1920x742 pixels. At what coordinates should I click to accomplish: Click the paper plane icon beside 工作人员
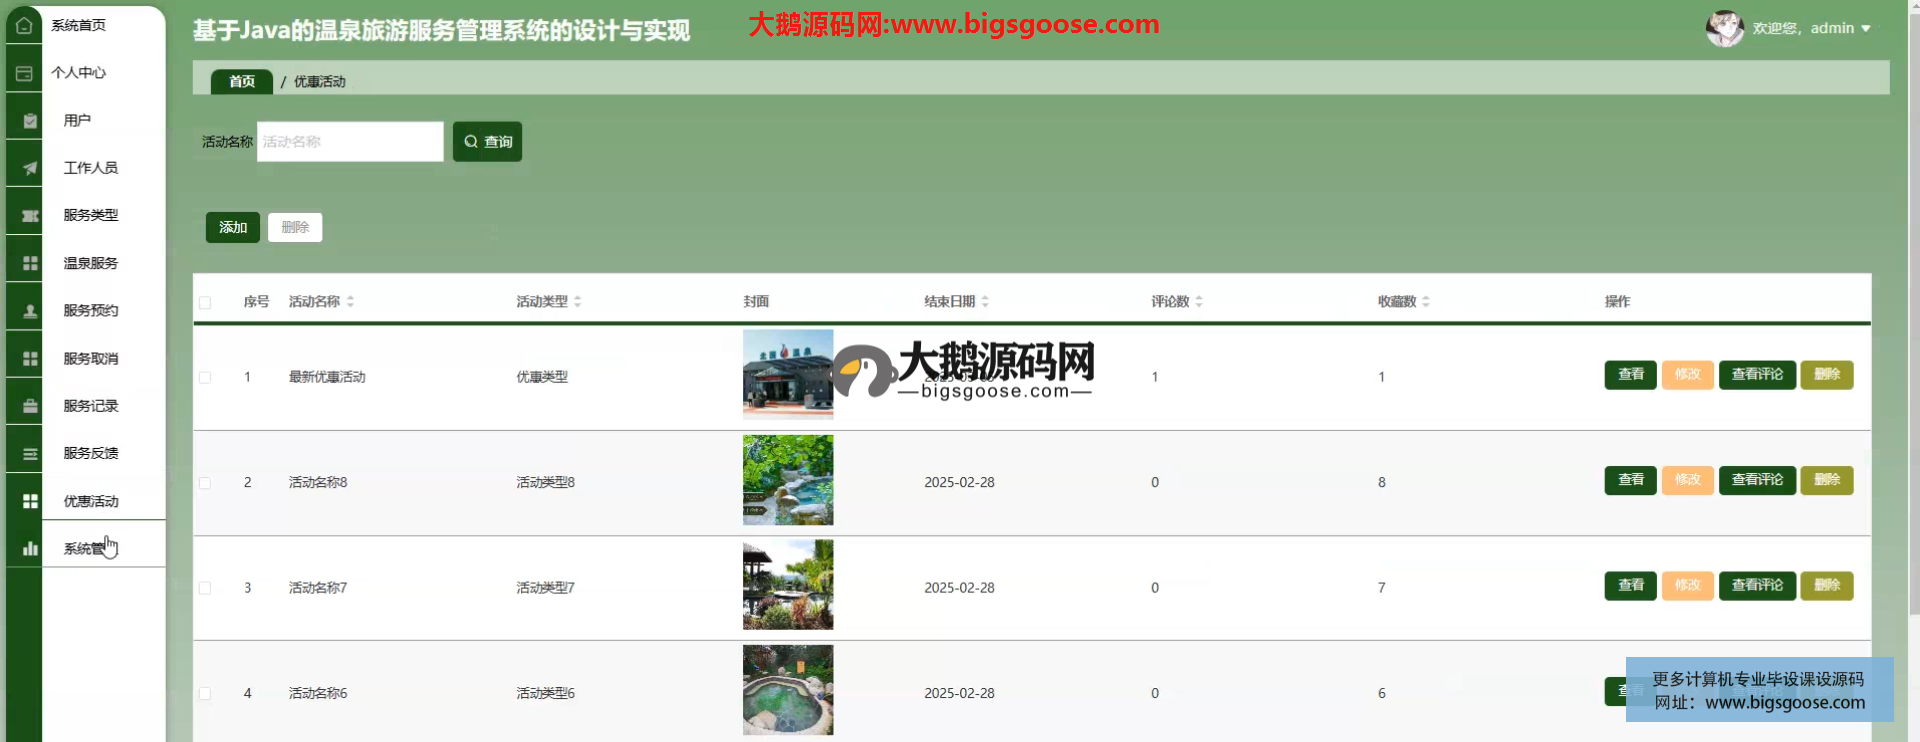30,168
